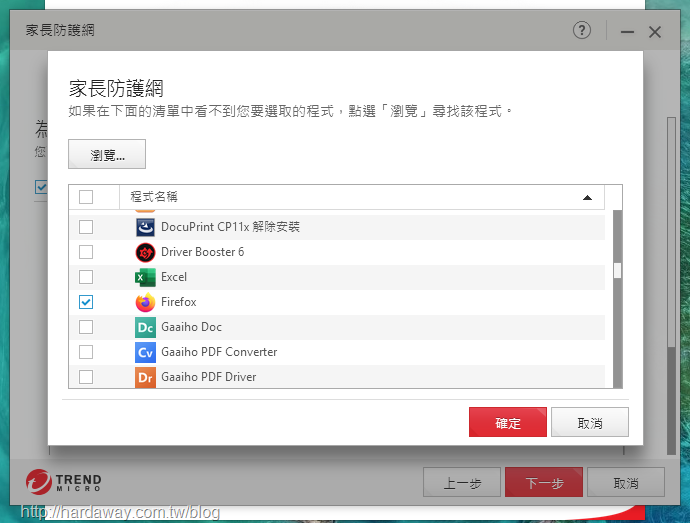Sort list using the header arrow
The image size is (690, 523).
[587, 198]
